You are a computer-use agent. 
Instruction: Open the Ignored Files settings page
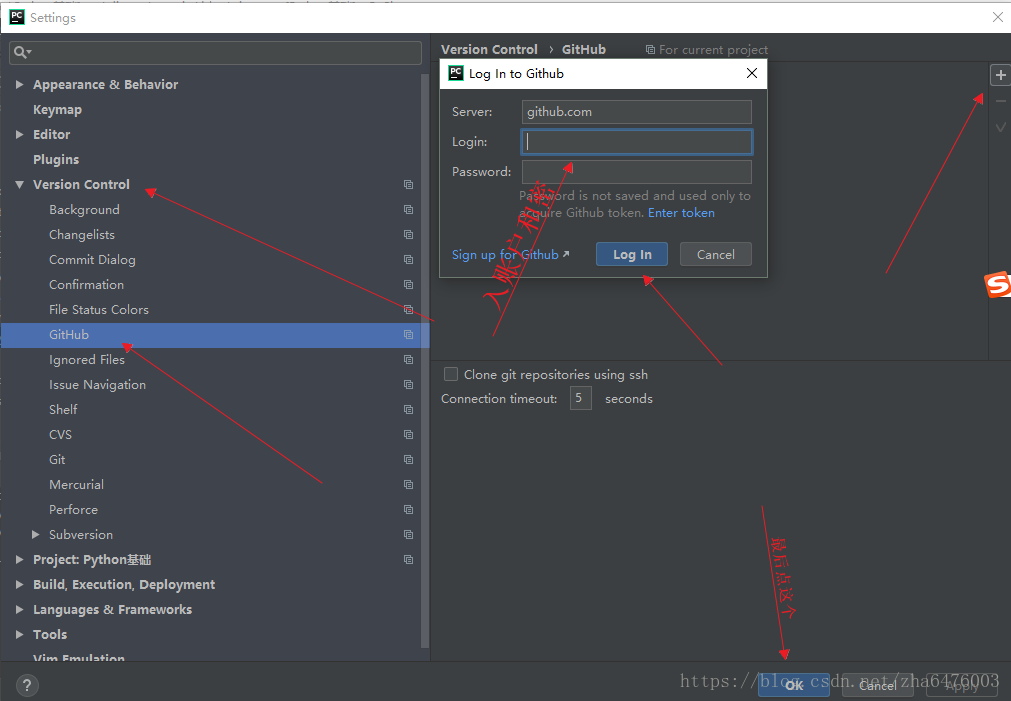pyautogui.click(x=87, y=359)
